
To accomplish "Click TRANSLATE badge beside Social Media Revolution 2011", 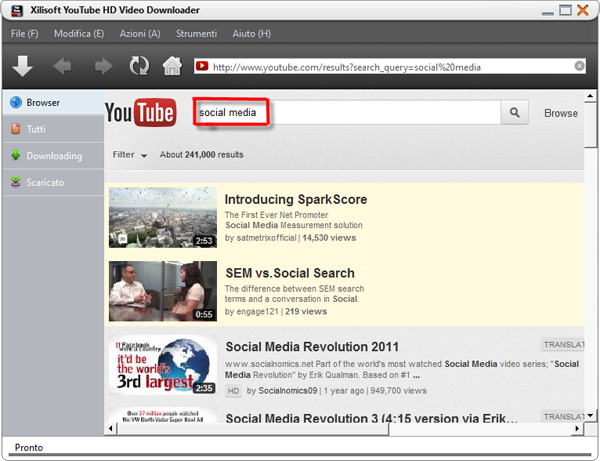I will (x=562, y=345).
